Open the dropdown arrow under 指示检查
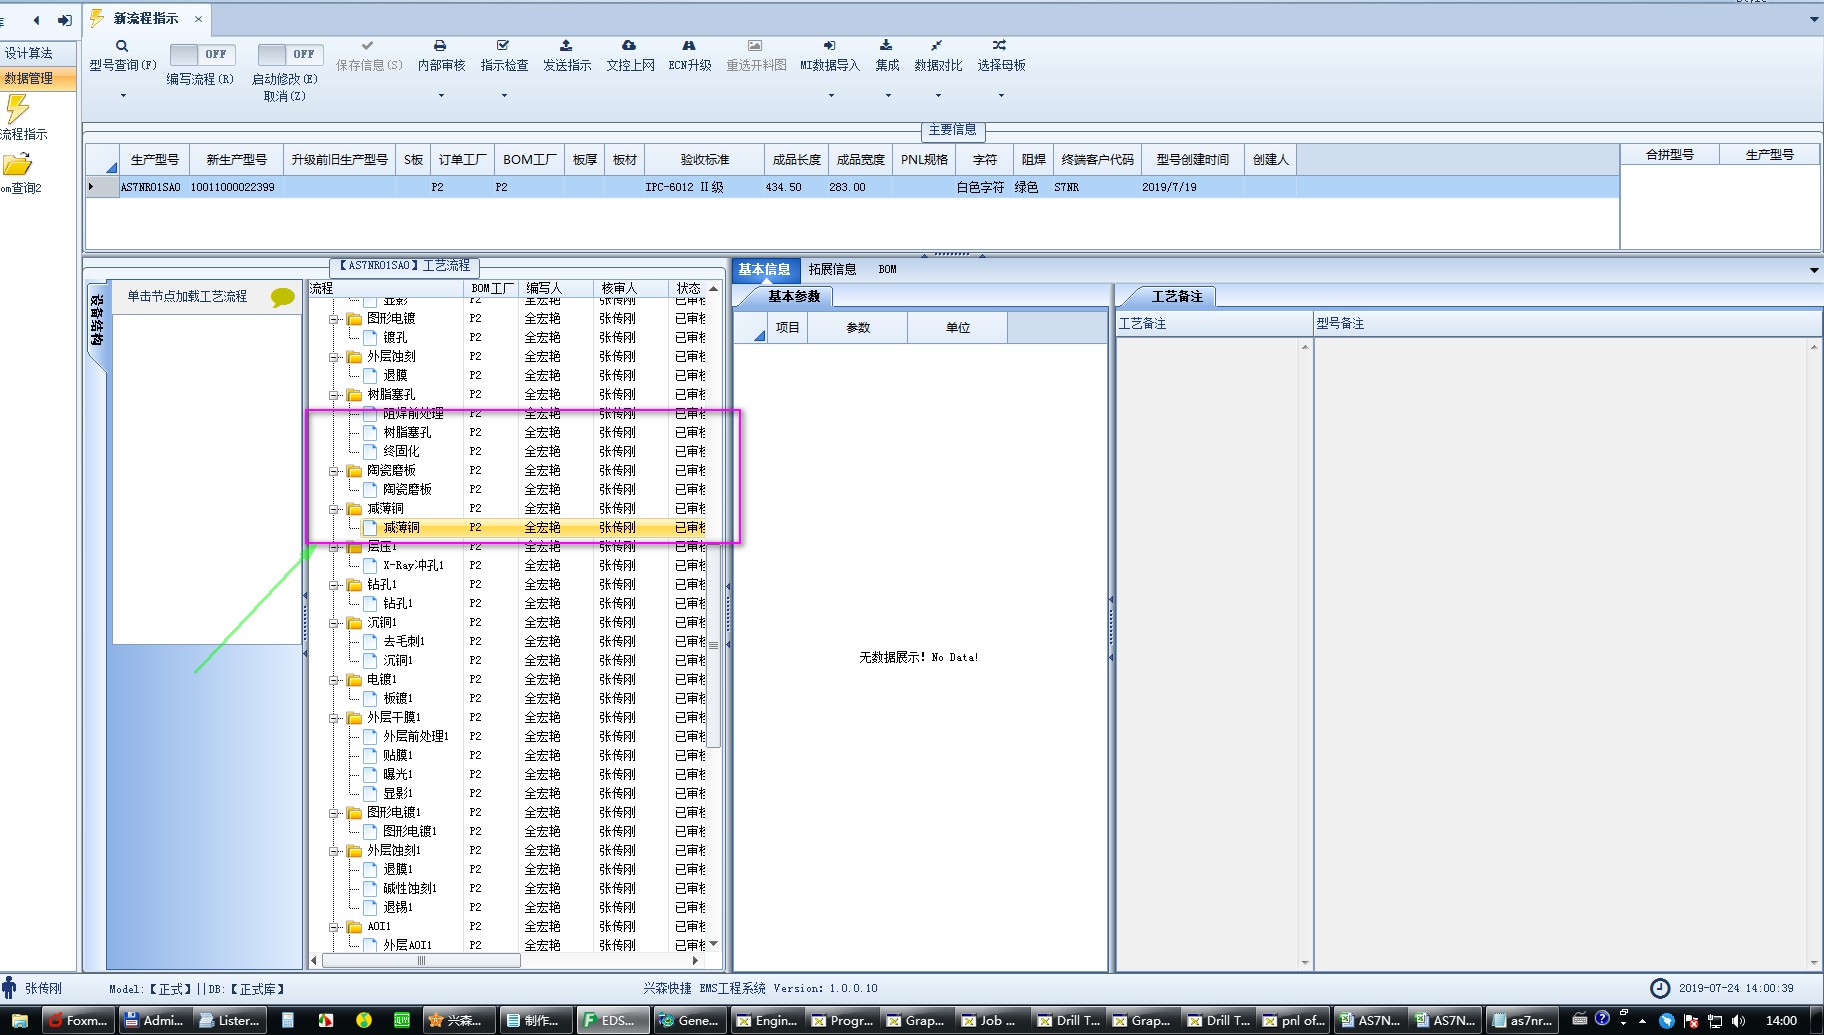Screen dimensions: 1824x1035 coord(504,96)
